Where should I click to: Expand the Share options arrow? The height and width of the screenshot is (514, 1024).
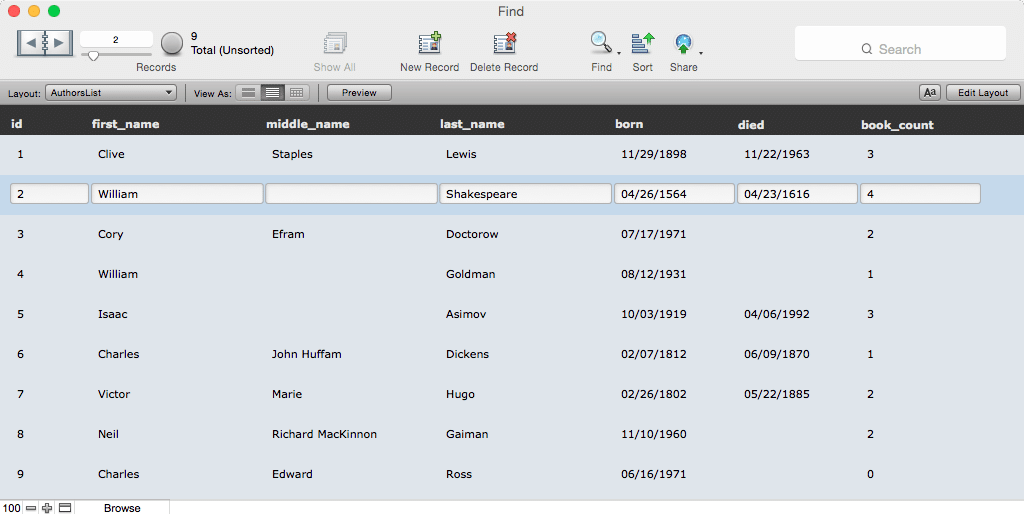coord(701,54)
